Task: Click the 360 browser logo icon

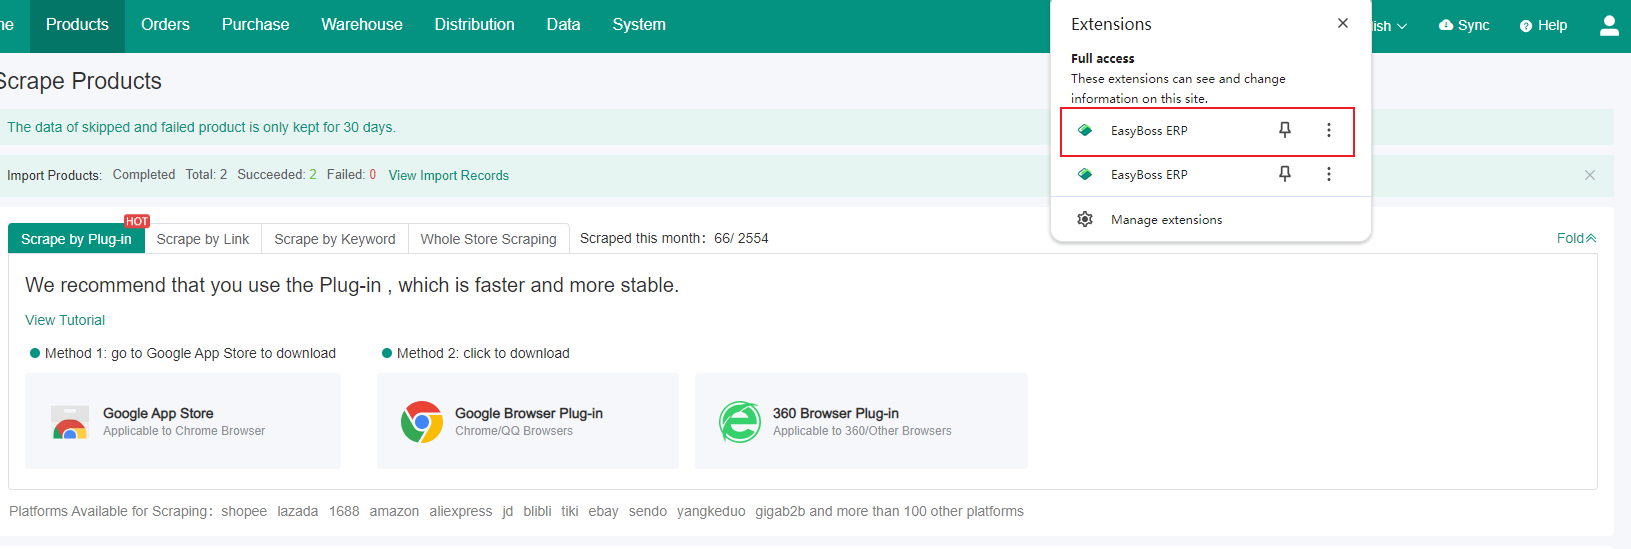Action: [x=740, y=422]
